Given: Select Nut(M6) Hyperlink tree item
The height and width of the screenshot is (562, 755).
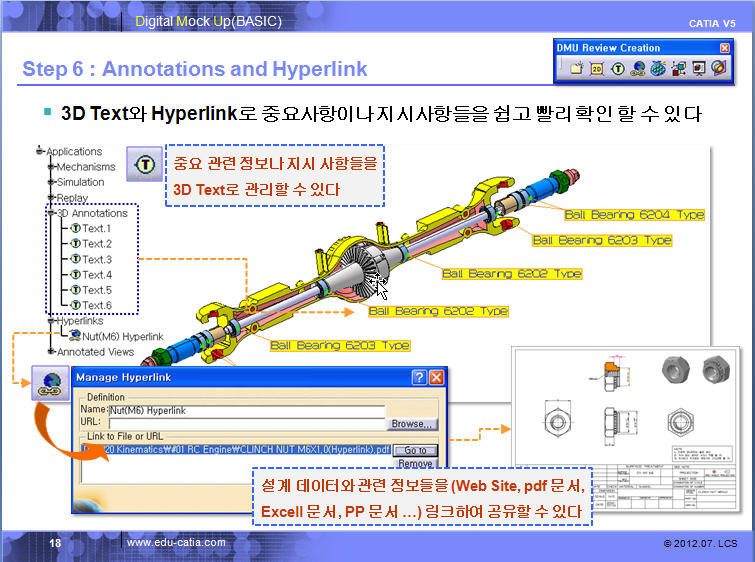Looking at the screenshot, I should tap(120, 337).
